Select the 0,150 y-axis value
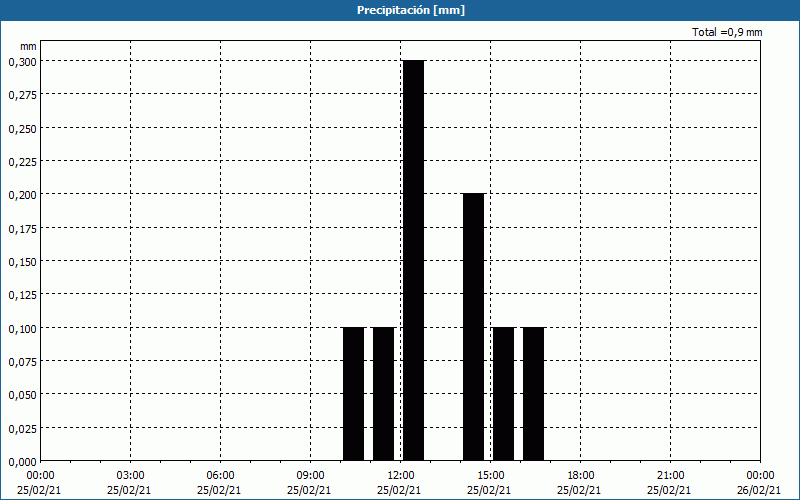 (x=22, y=262)
